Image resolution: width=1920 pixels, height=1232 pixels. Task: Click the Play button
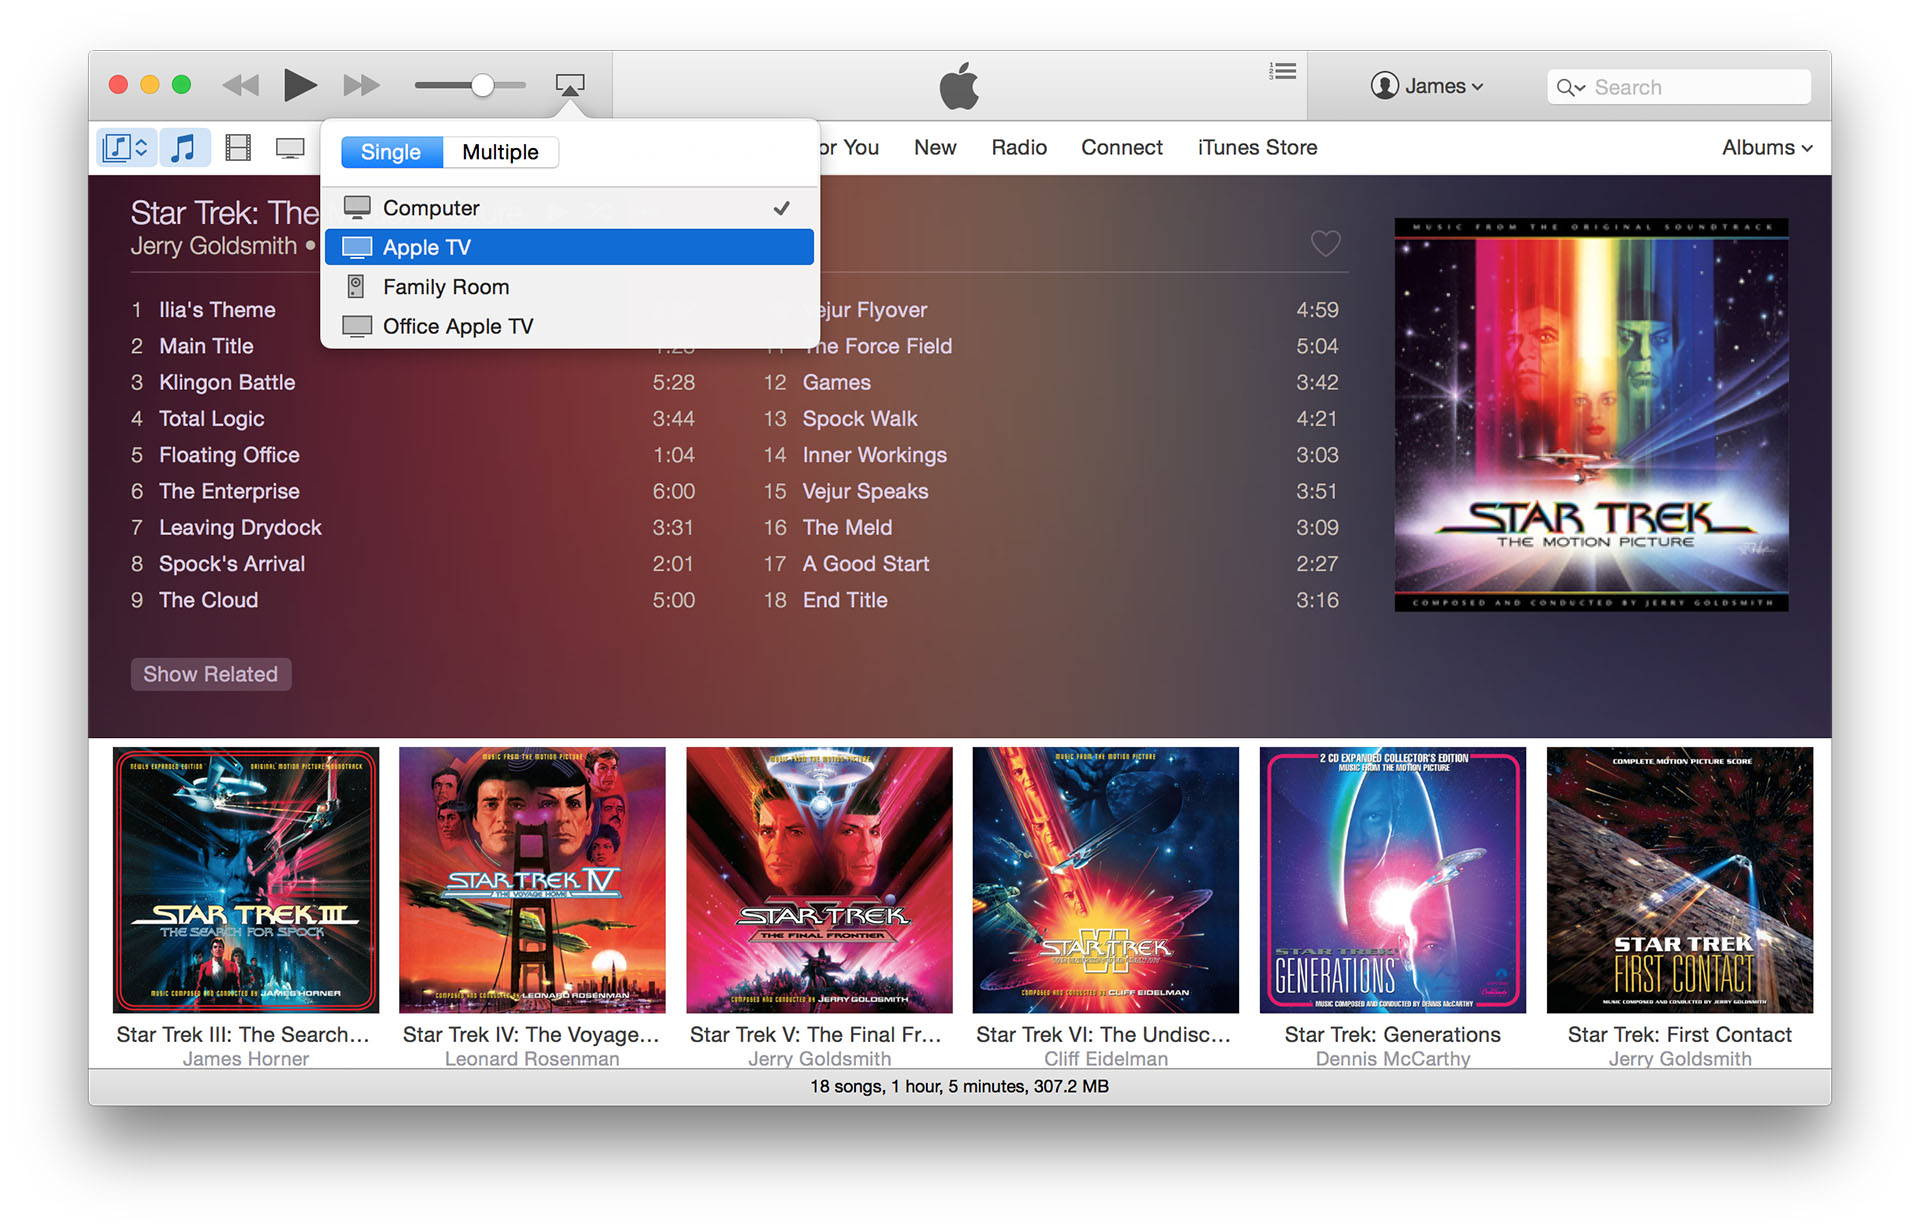point(299,85)
